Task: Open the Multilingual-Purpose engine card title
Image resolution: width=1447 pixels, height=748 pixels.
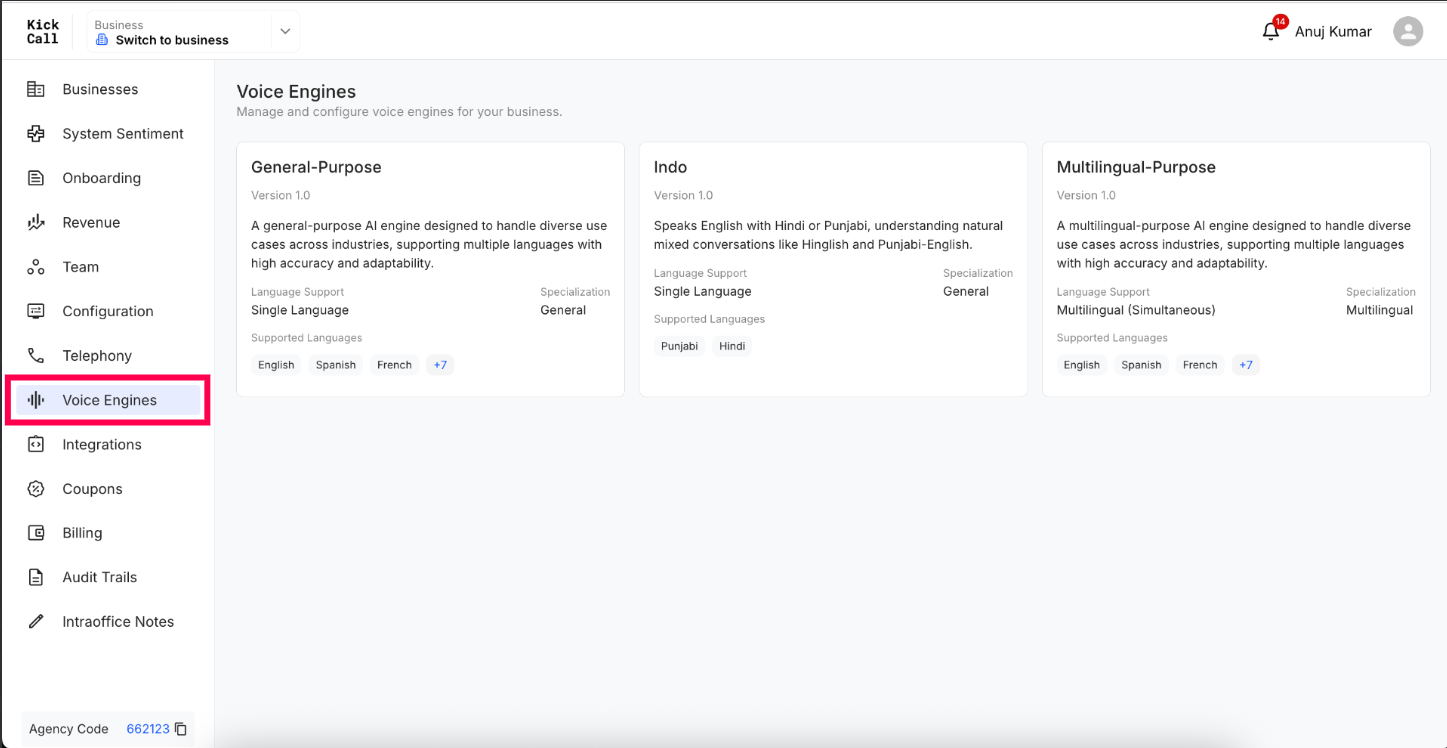Action: click(x=1136, y=167)
